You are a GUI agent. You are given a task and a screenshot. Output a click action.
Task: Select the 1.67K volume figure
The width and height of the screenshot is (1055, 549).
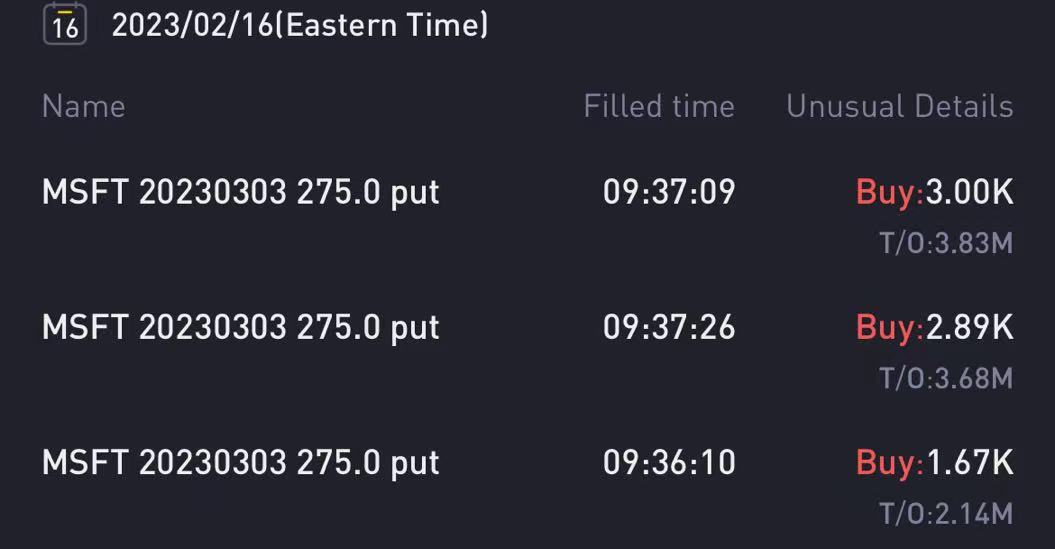pyautogui.click(x=969, y=462)
